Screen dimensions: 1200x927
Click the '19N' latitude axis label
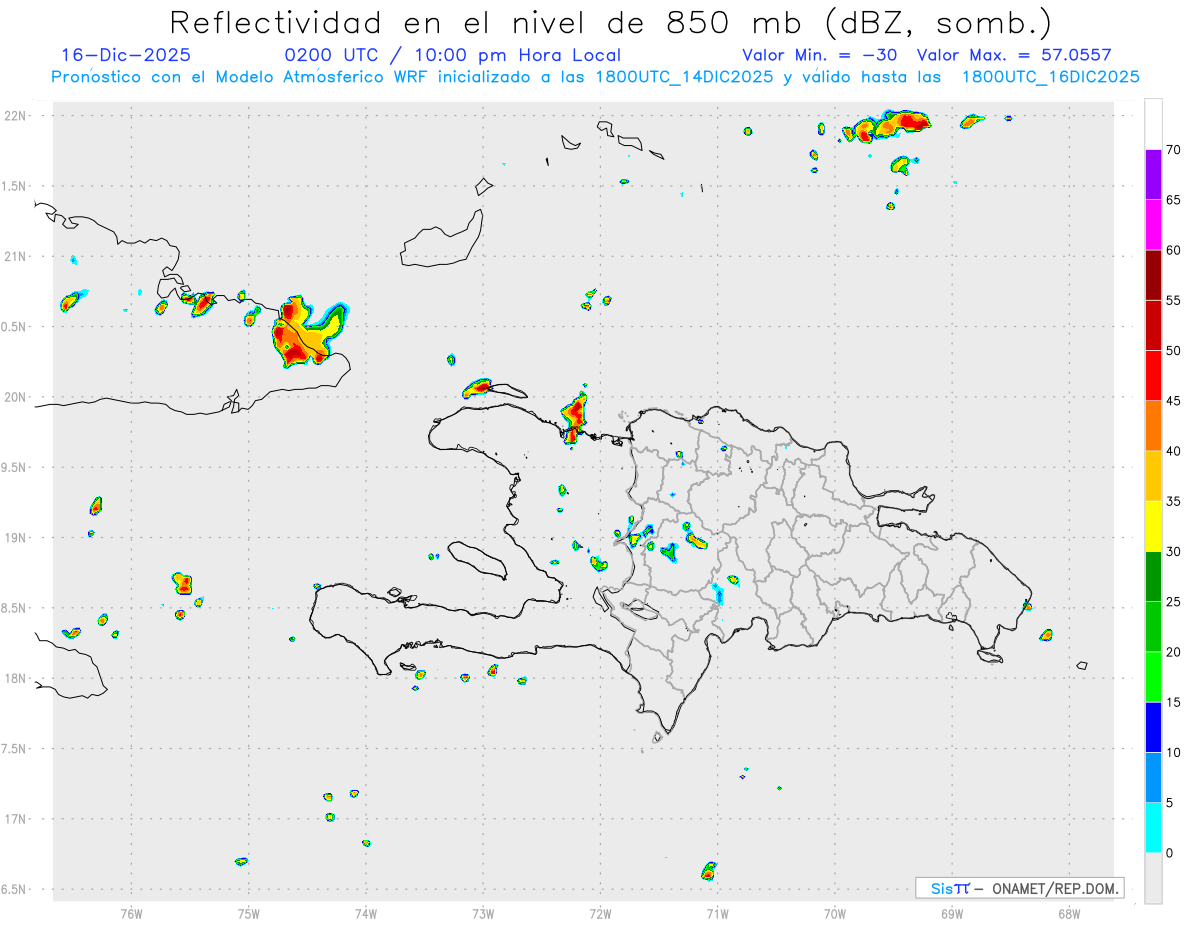(x=15, y=537)
